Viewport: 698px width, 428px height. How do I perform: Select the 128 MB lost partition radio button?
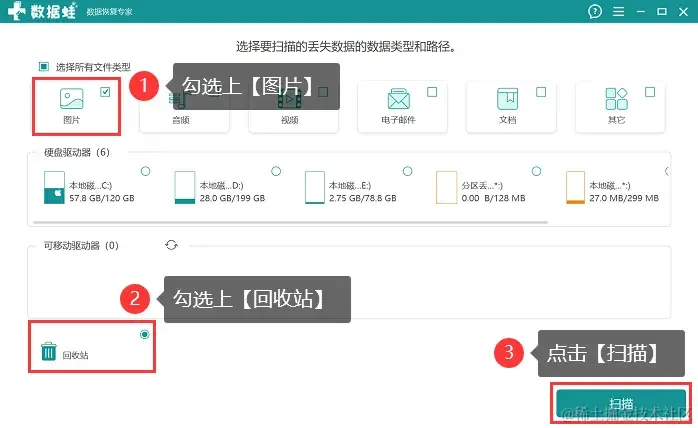click(536, 171)
